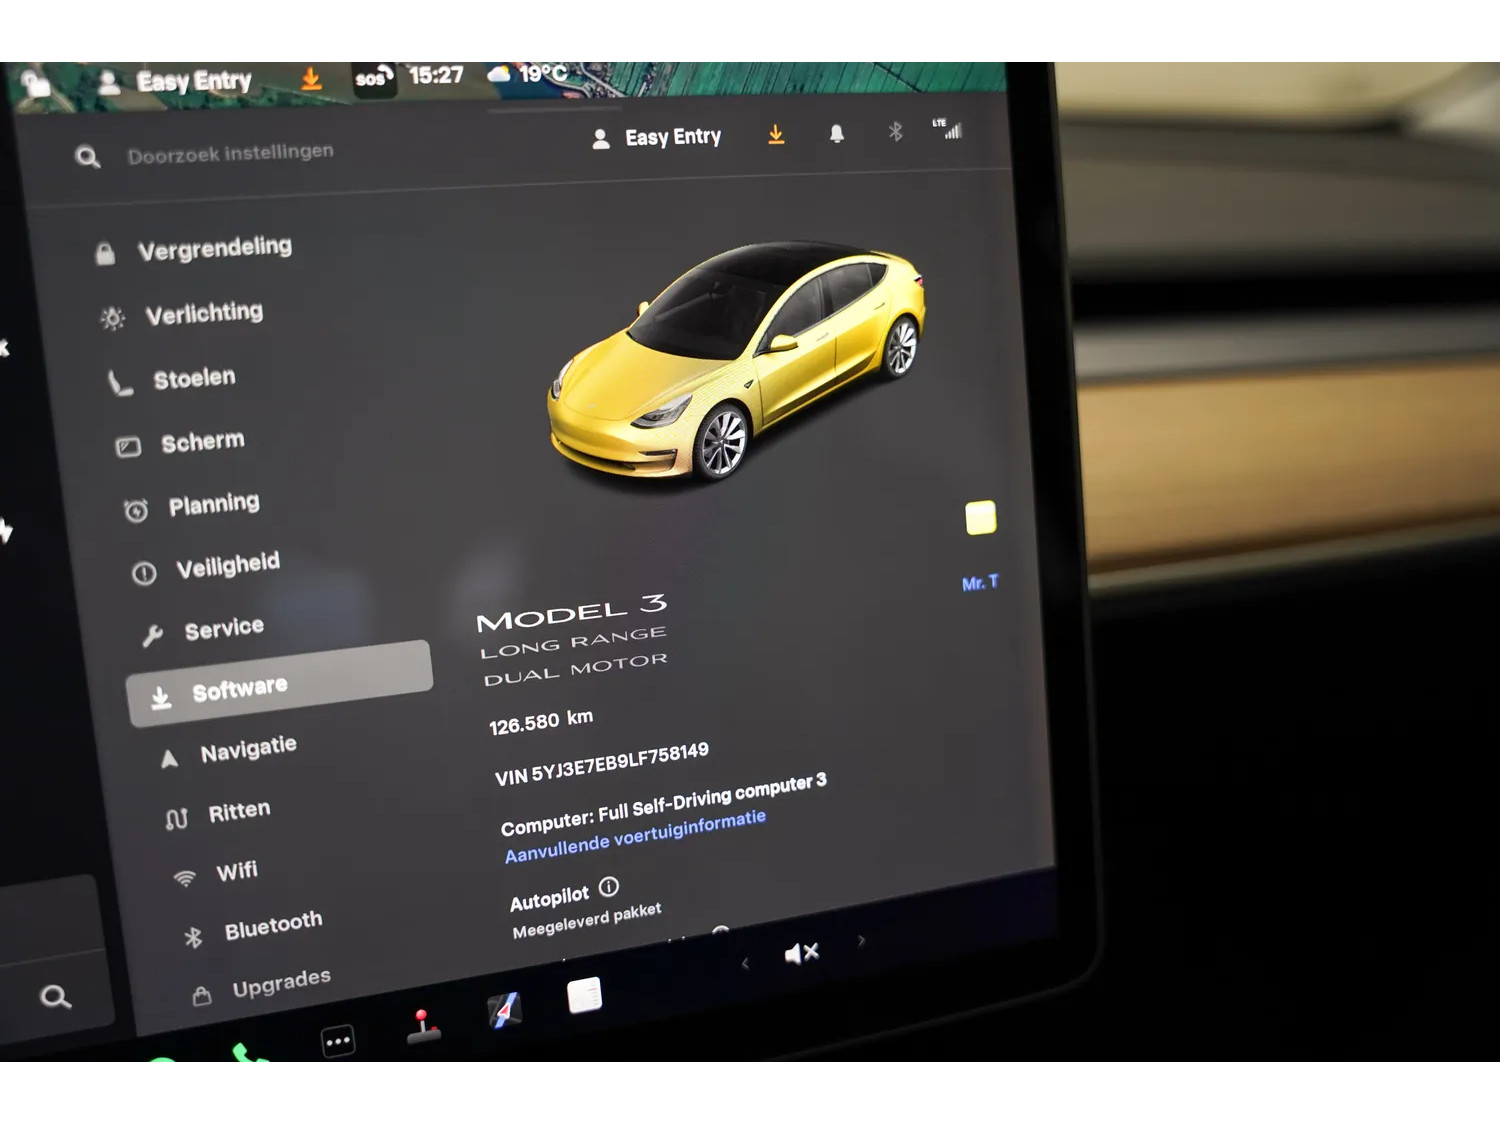Open the Navigatie settings menu item

pos(248,750)
